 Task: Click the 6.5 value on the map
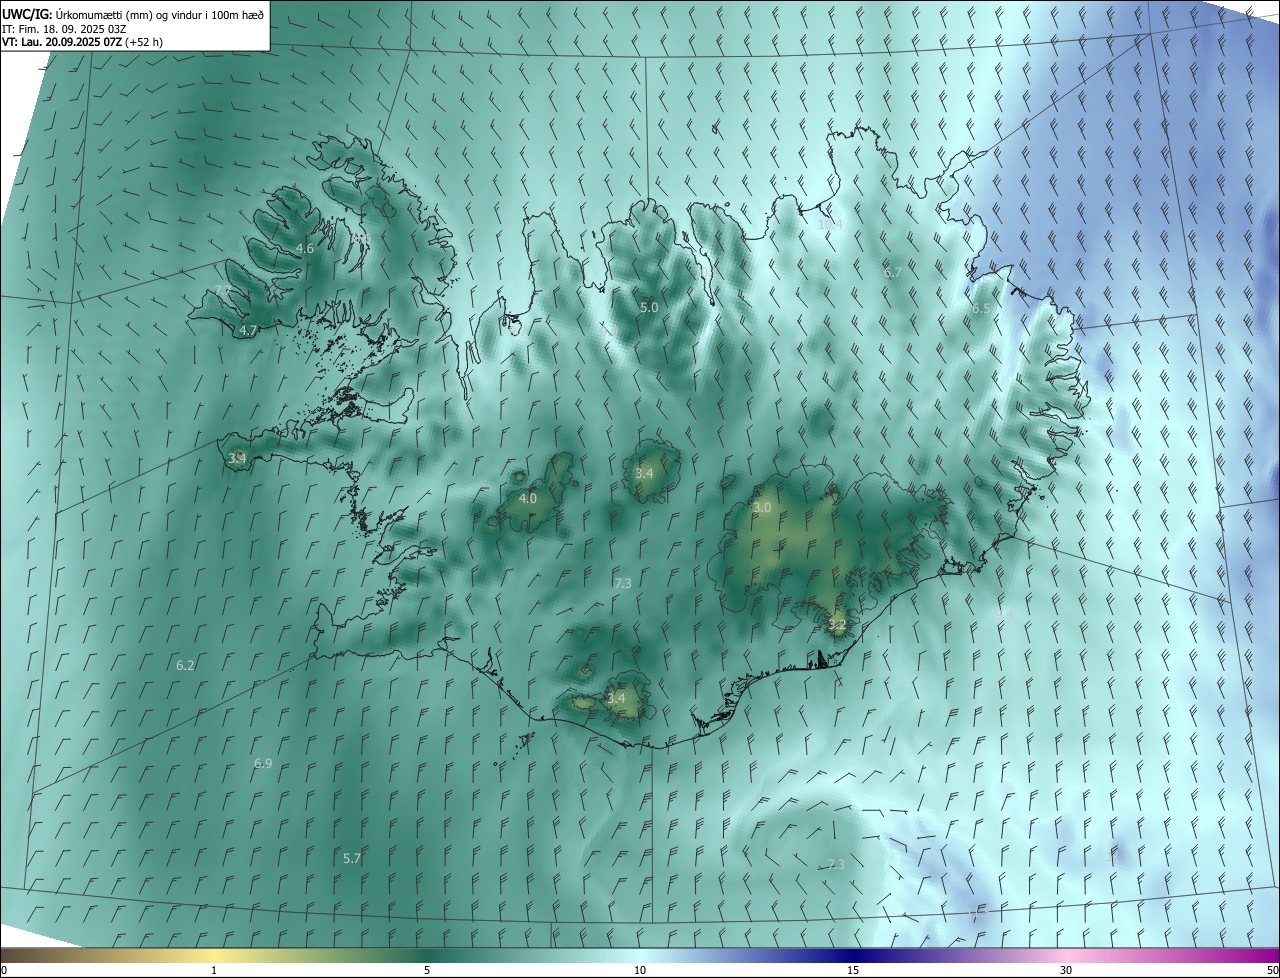tap(981, 309)
